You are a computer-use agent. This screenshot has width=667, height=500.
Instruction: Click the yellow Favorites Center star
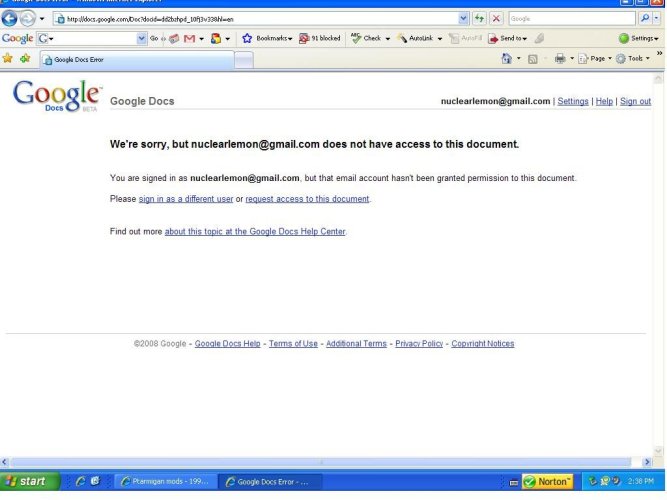pos(7,58)
